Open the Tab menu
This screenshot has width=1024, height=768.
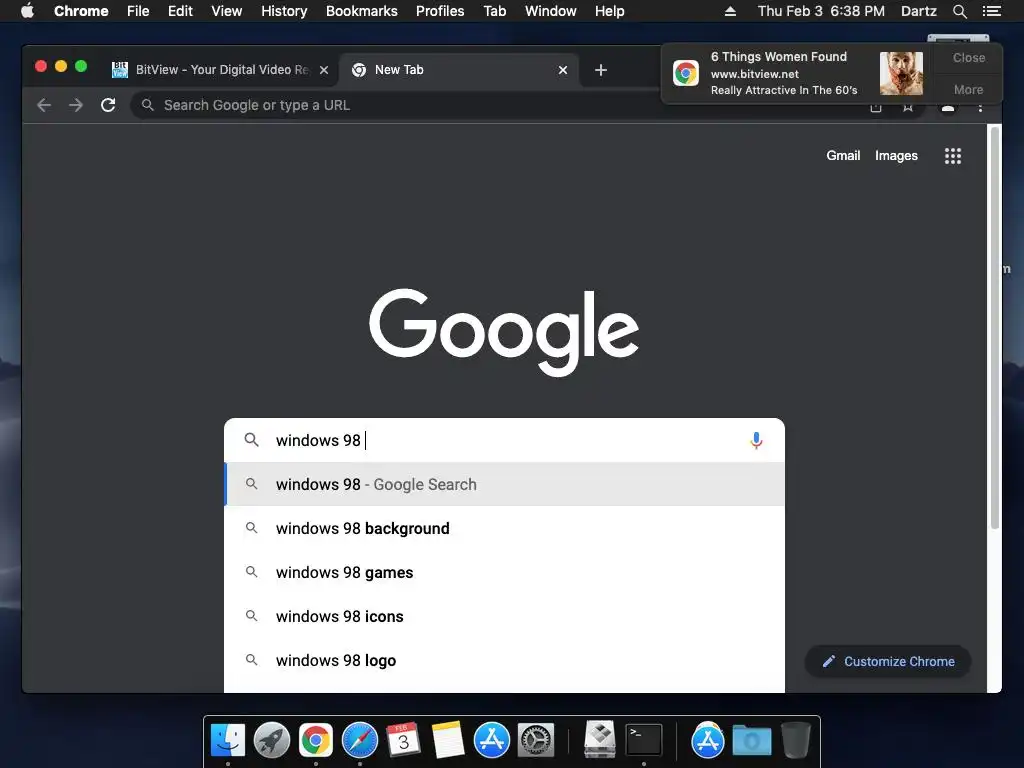pyautogui.click(x=494, y=11)
